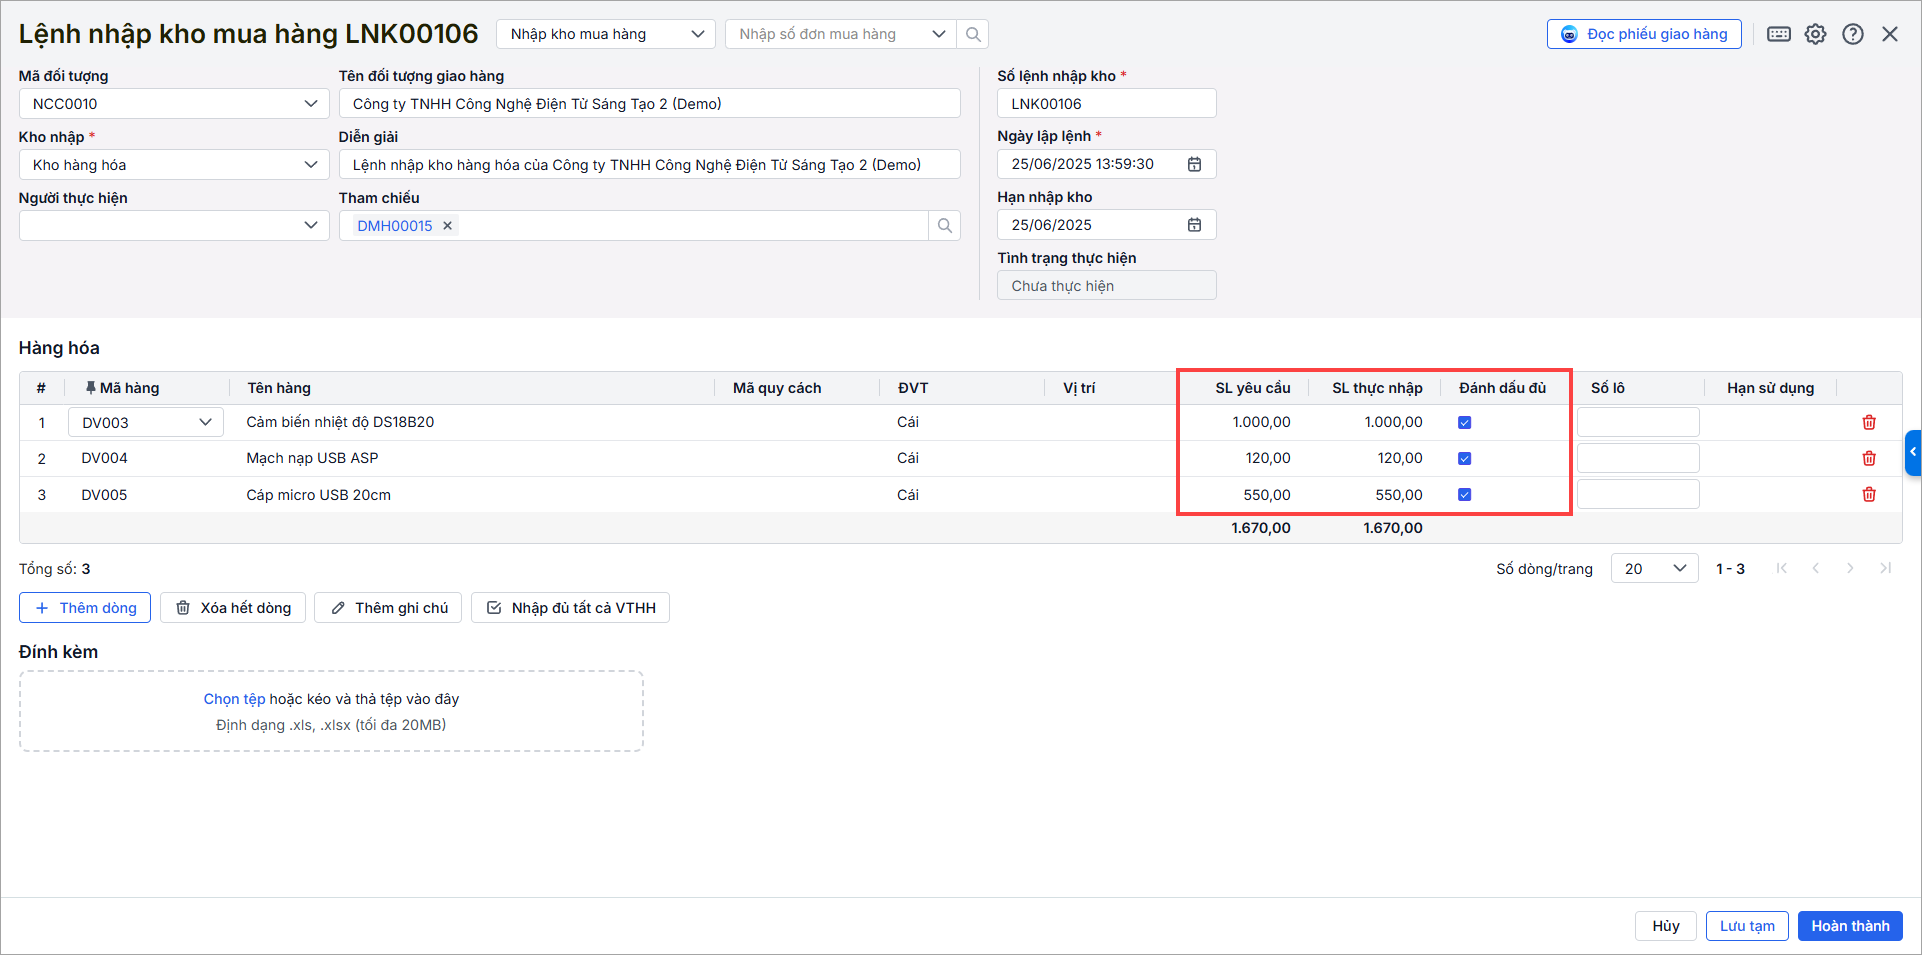
Task: Open the settings gear icon
Action: click(1815, 34)
